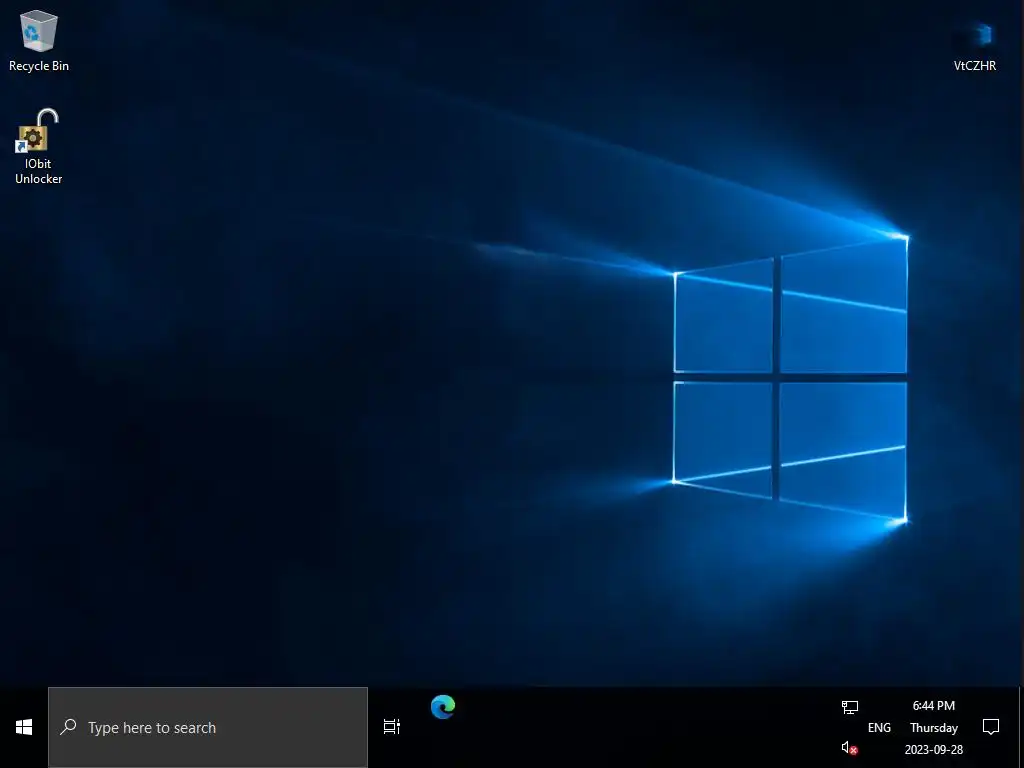Select the IObit Unlocker shortcut icon
Image resolution: width=1024 pixels, height=768 pixels.
[39, 146]
